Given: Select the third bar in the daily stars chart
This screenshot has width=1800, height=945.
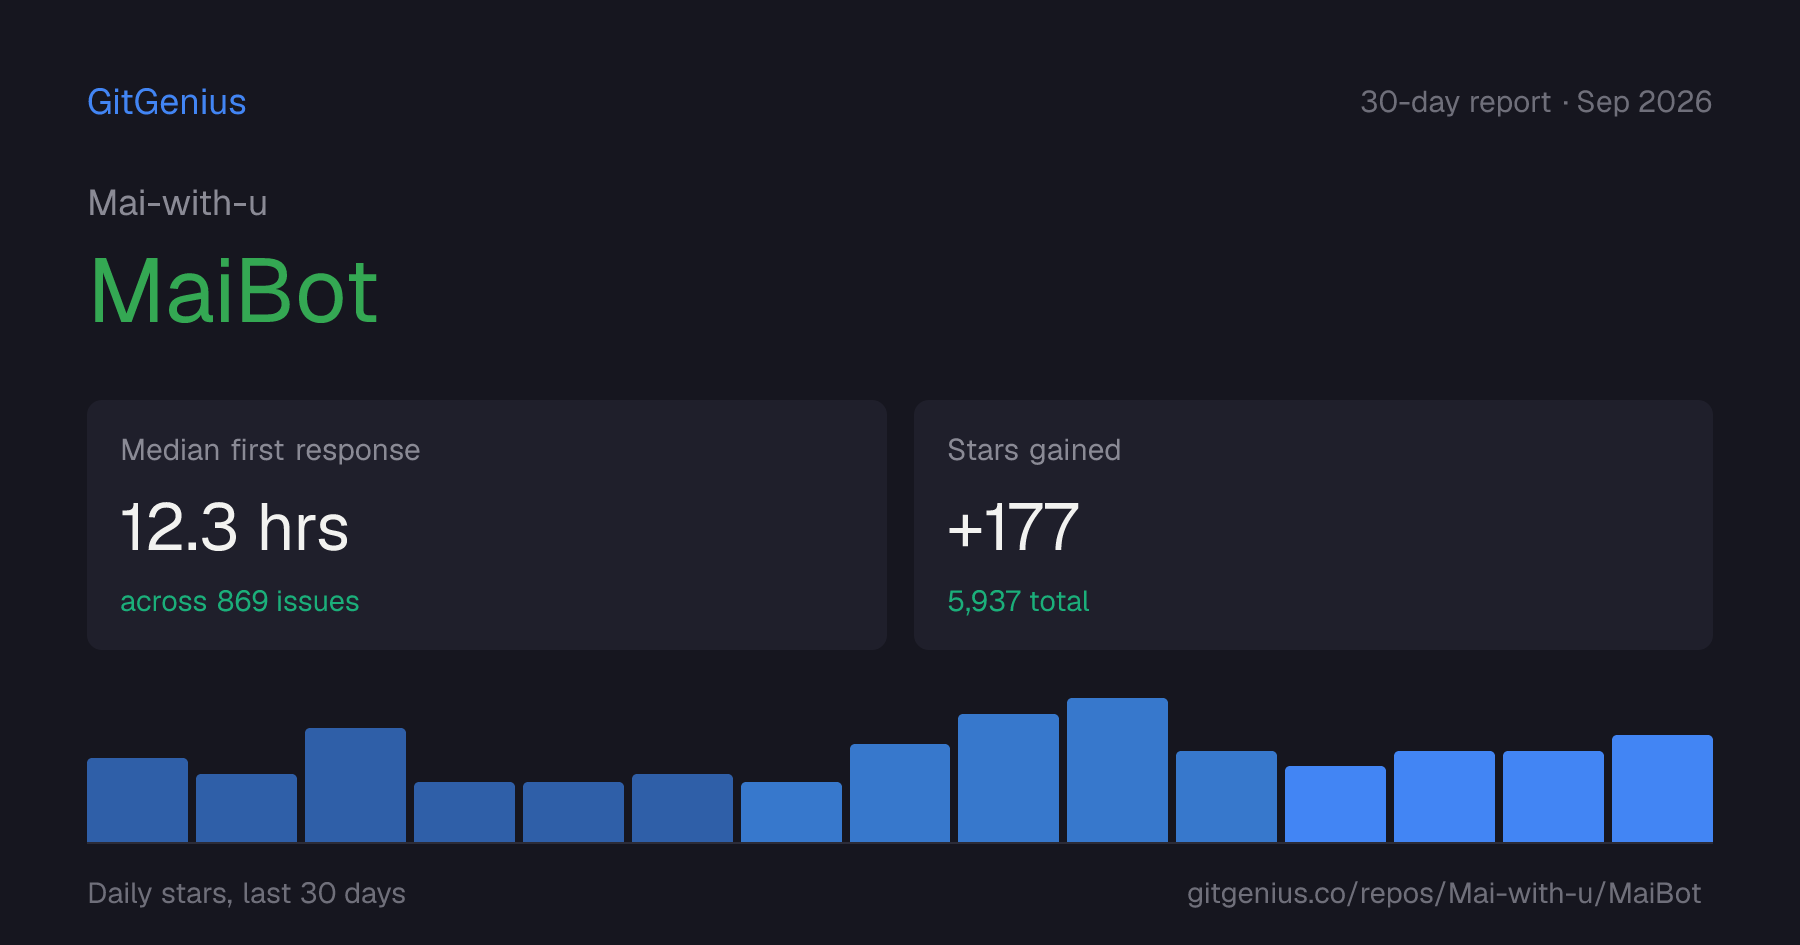Looking at the screenshot, I should pyautogui.click(x=355, y=785).
